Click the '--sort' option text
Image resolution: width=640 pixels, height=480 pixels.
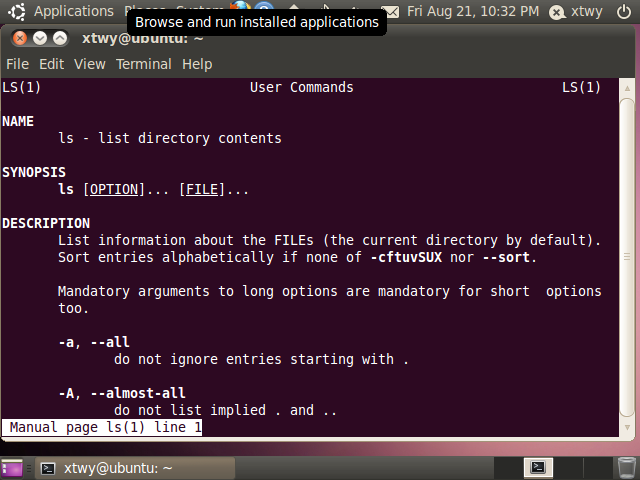tap(506, 257)
